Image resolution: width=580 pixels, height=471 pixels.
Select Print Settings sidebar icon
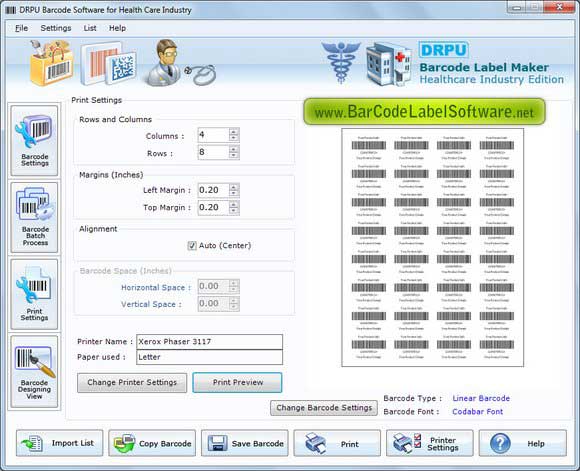coord(34,294)
